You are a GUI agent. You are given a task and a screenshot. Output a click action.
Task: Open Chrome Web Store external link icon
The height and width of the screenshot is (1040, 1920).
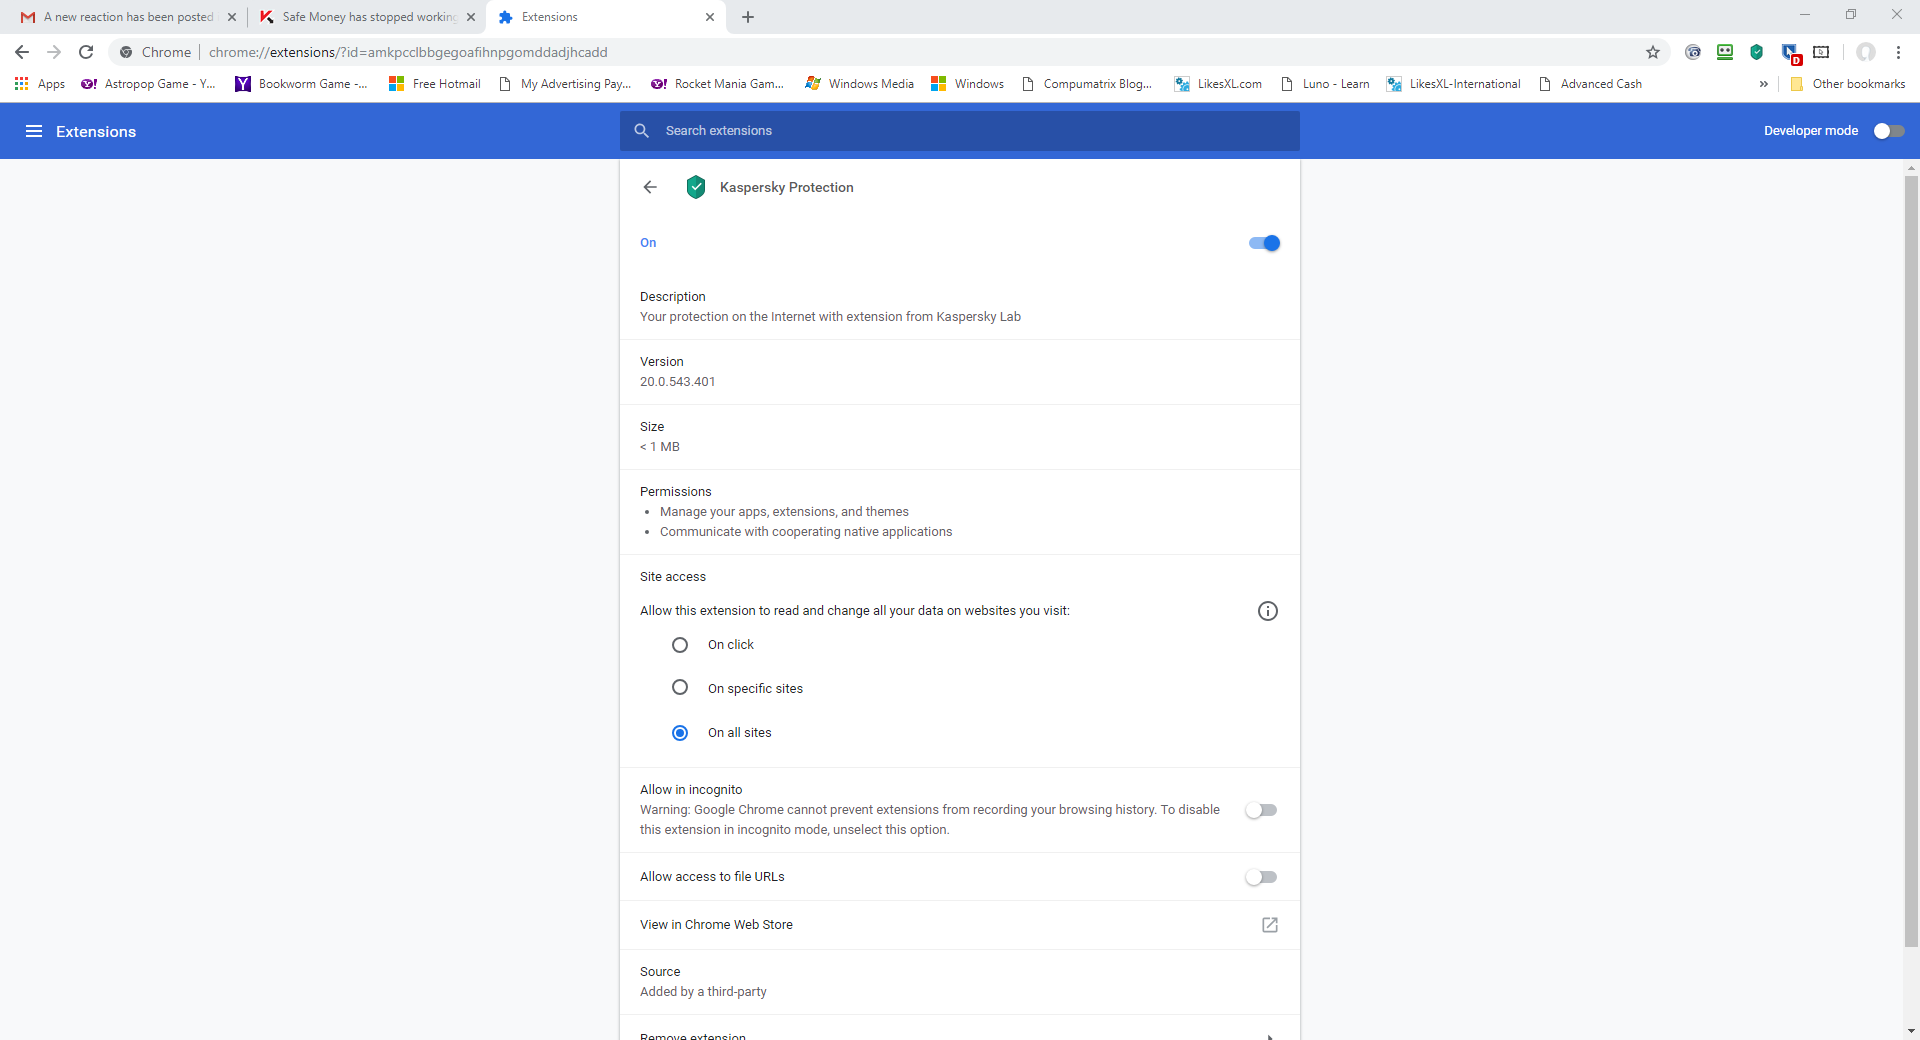(1270, 925)
